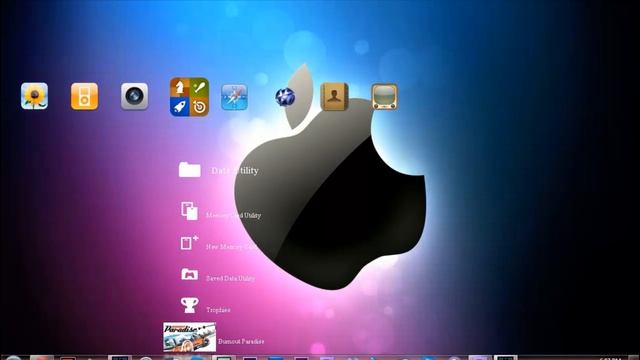Screen dimensions: 640x360
Task: Click the new memory card plus icon
Action: pyautogui.click(x=189, y=242)
